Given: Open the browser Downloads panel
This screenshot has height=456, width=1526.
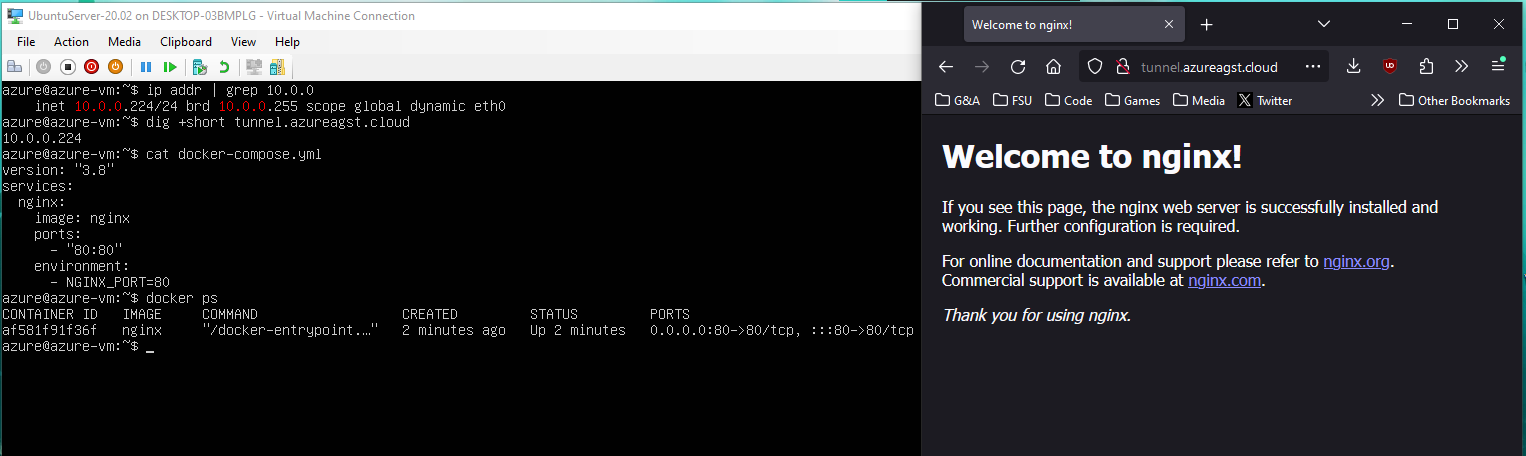Looking at the screenshot, I should click(1353, 67).
